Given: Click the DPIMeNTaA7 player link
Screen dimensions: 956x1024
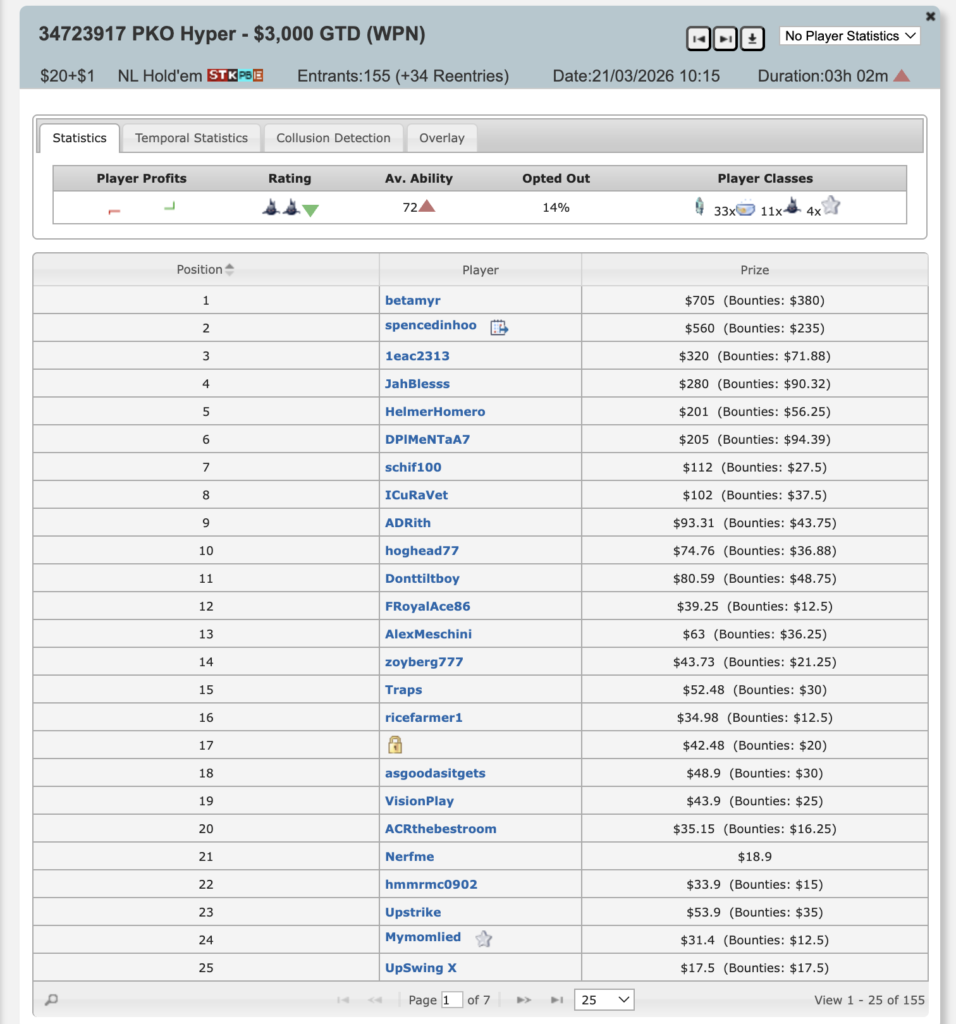Looking at the screenshot, I should pos(427,439).
